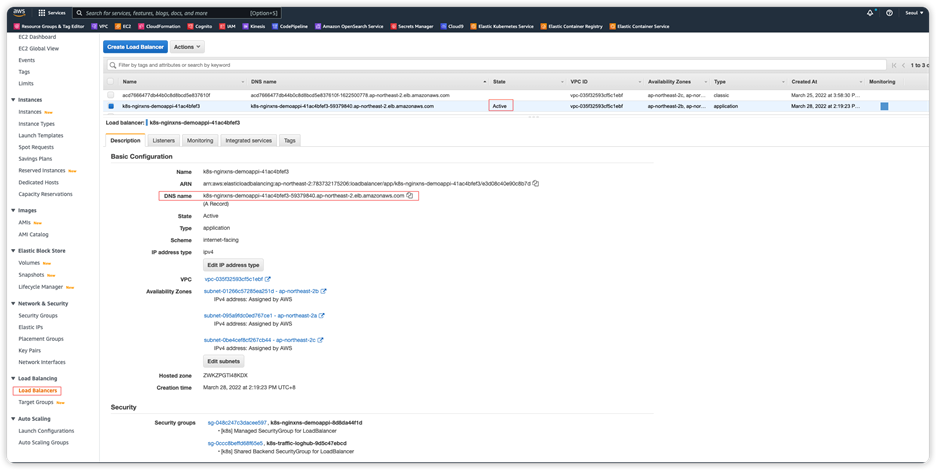The height and width of the screenshot is (470, 936).
Task: Click the AWS logo home icon
Action: click(19, 13)
